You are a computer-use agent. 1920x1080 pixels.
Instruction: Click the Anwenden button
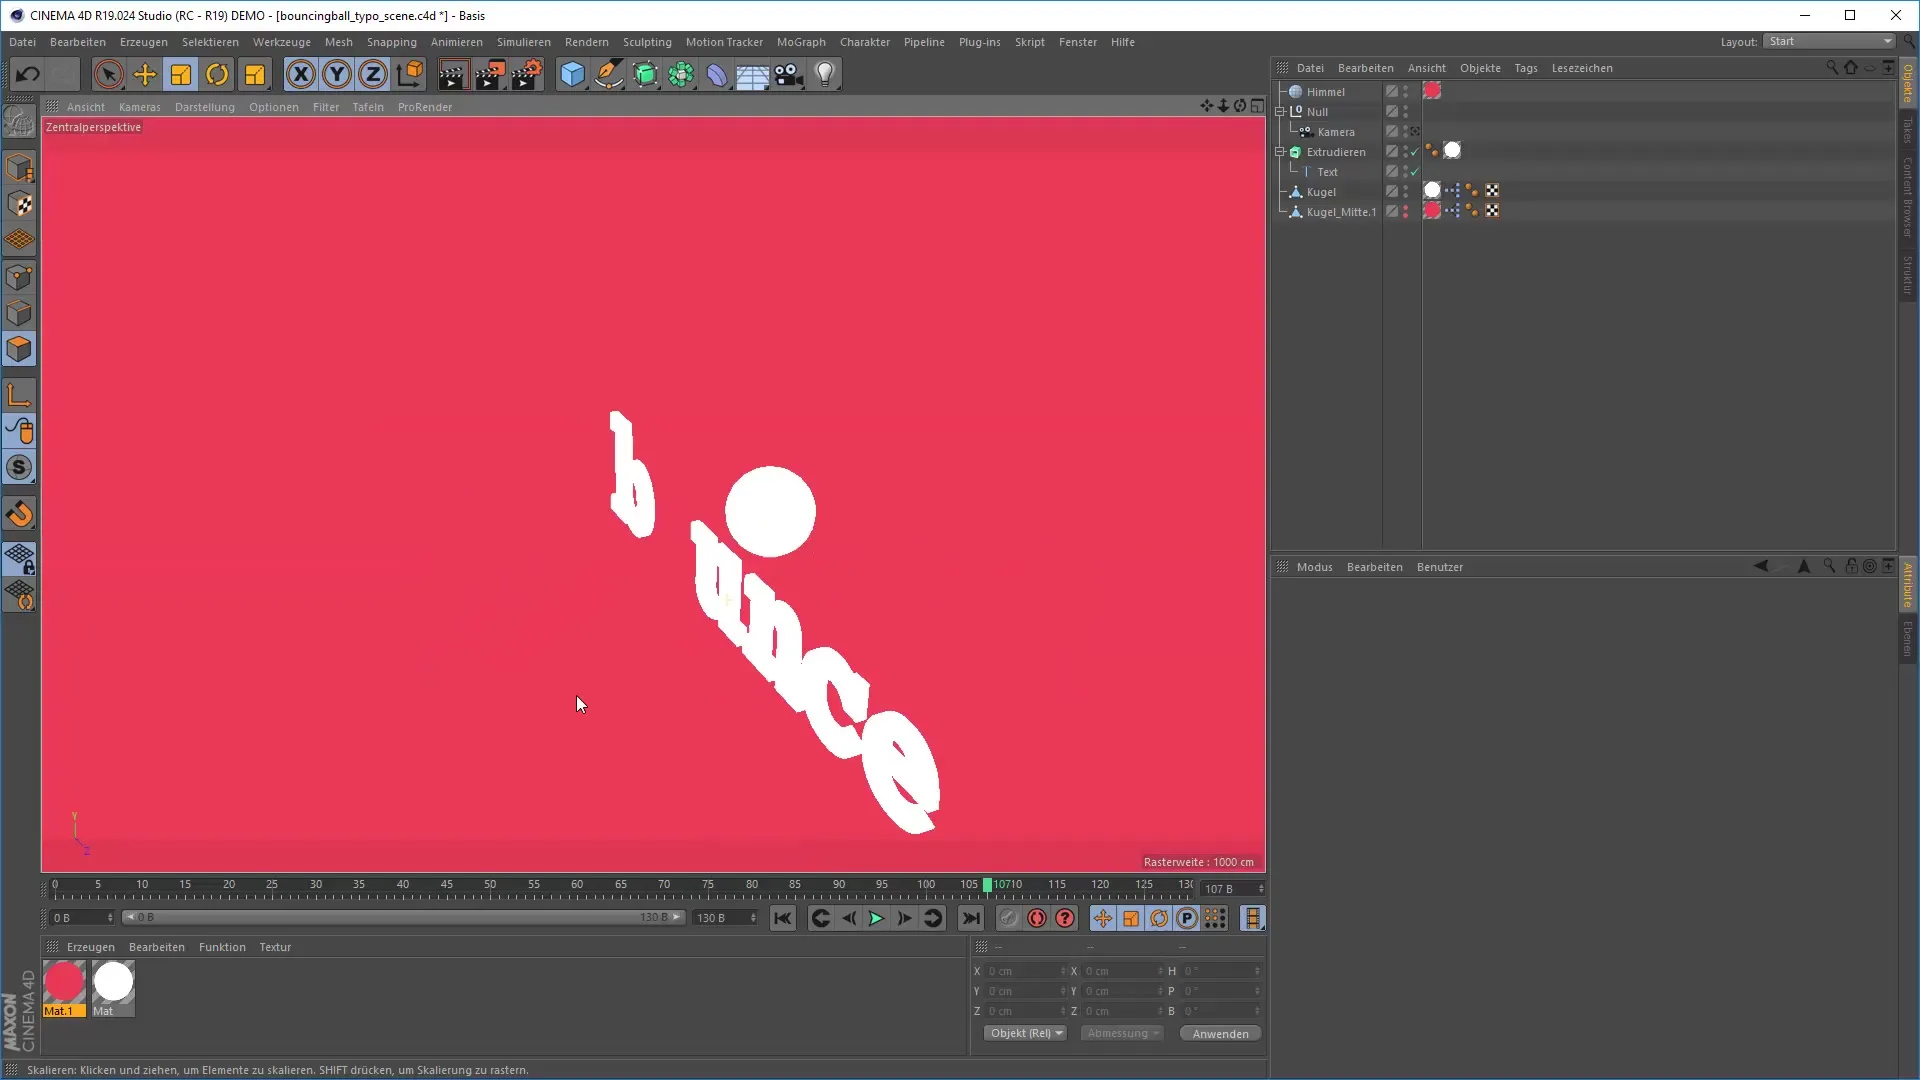1220,1034
